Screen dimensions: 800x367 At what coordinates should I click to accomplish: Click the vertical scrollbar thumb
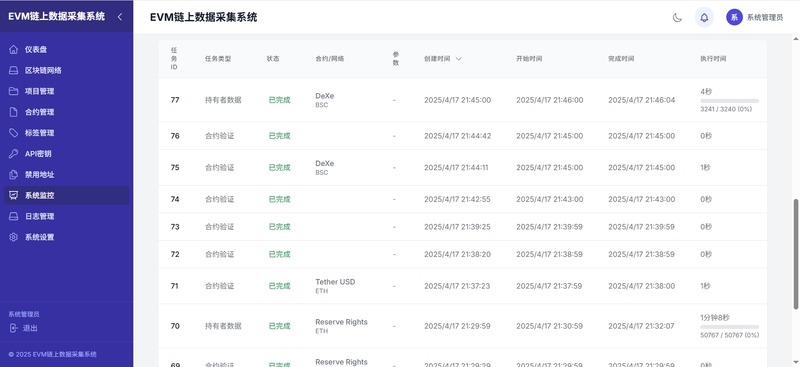pyautogui.click(x=795, y=254)
